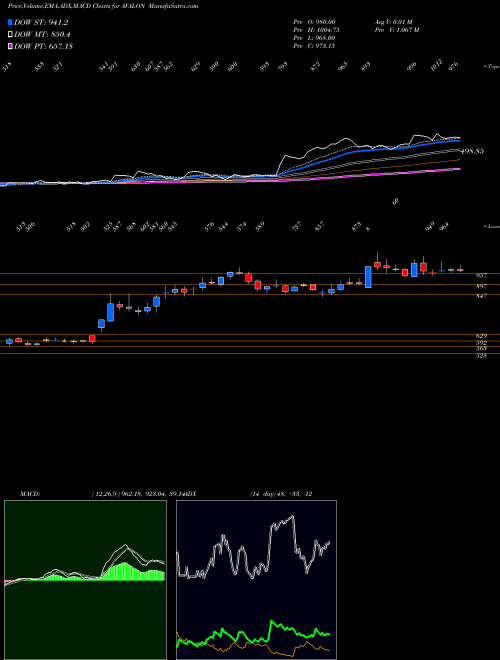Select the 'DOW ST: 941.2' legend text

click(41, 22)
